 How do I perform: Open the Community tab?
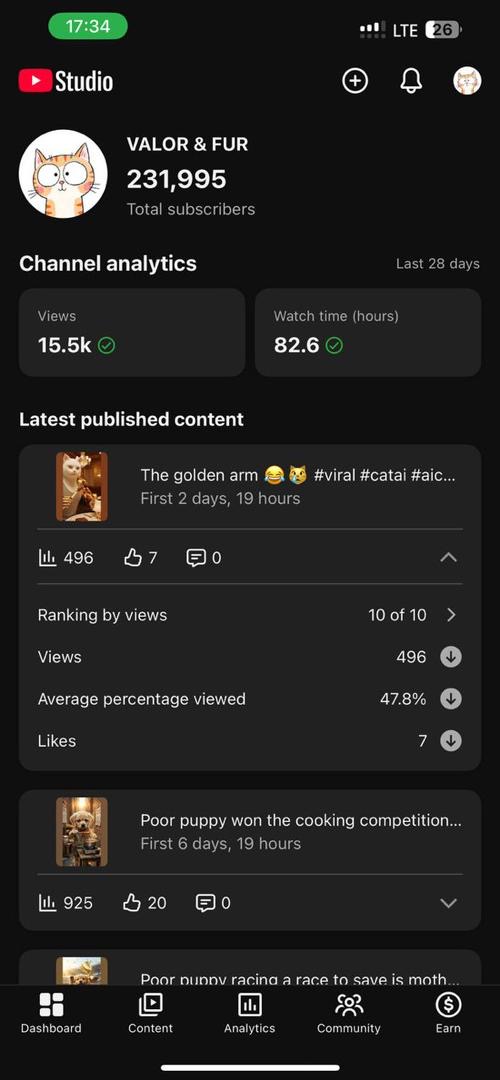click(348, 1014)
